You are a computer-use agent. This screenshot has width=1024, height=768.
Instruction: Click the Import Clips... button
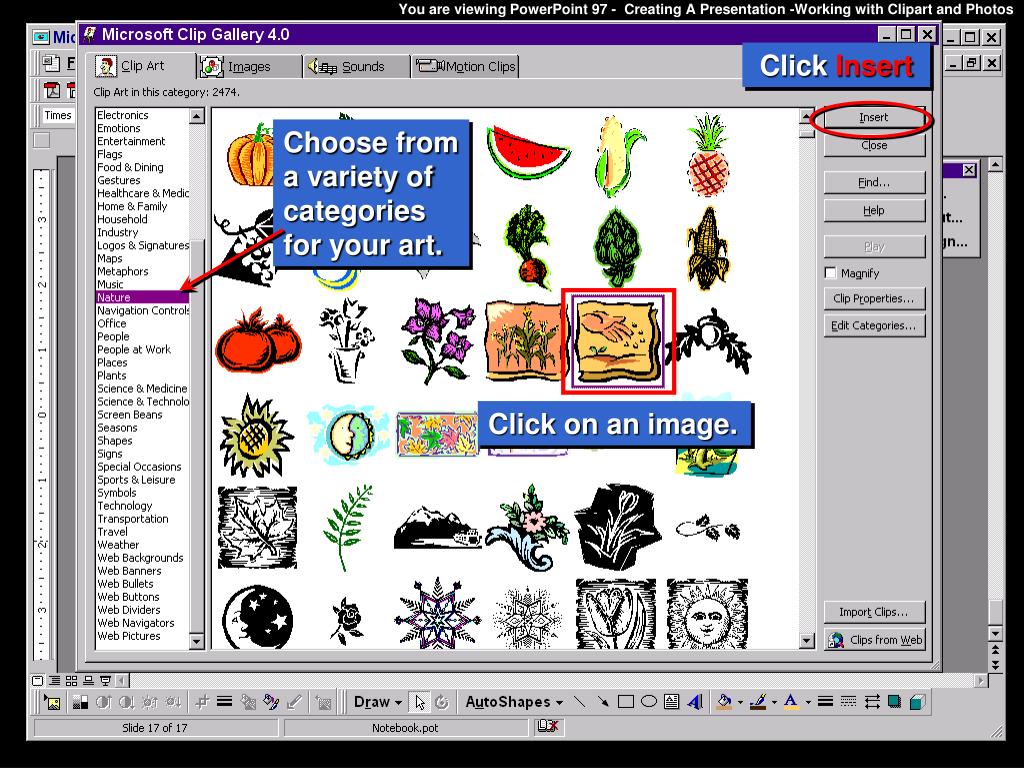[x=874, y=613]
